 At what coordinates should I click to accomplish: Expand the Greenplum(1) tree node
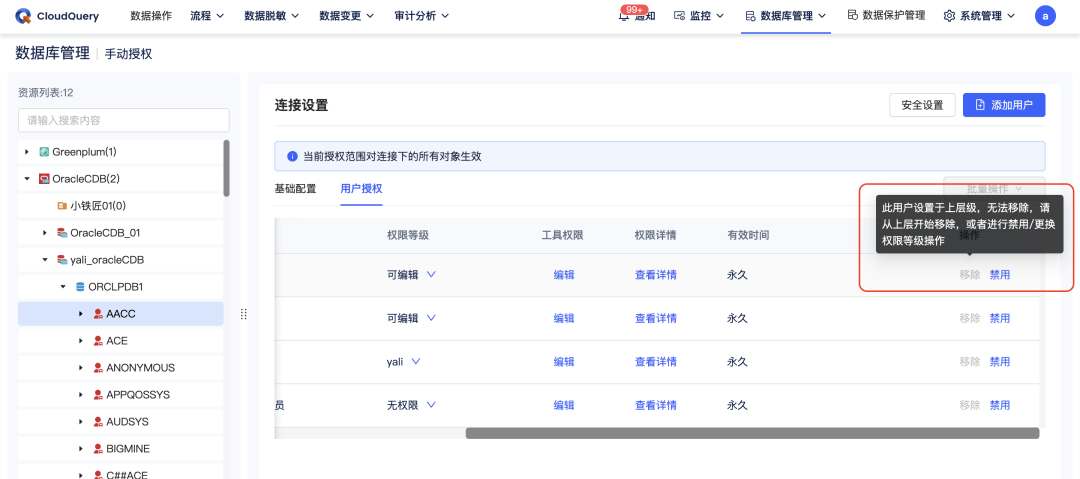(x=27, y=152)
